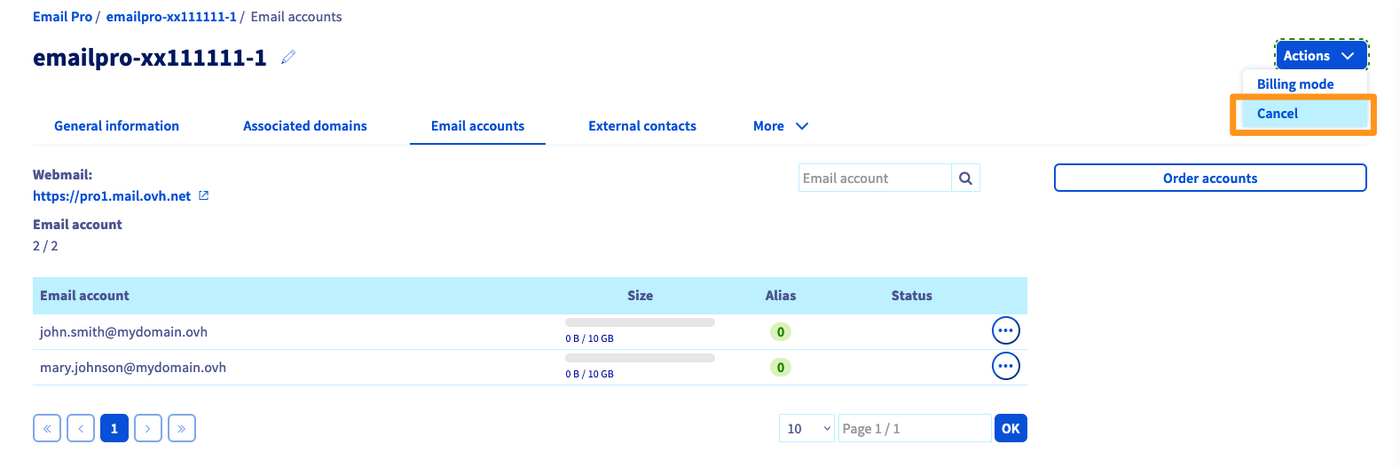1400x468 pixels.
Task: Click the pencil edit icon beside emailpro-xx111111-1
Action: click(289, 57)
